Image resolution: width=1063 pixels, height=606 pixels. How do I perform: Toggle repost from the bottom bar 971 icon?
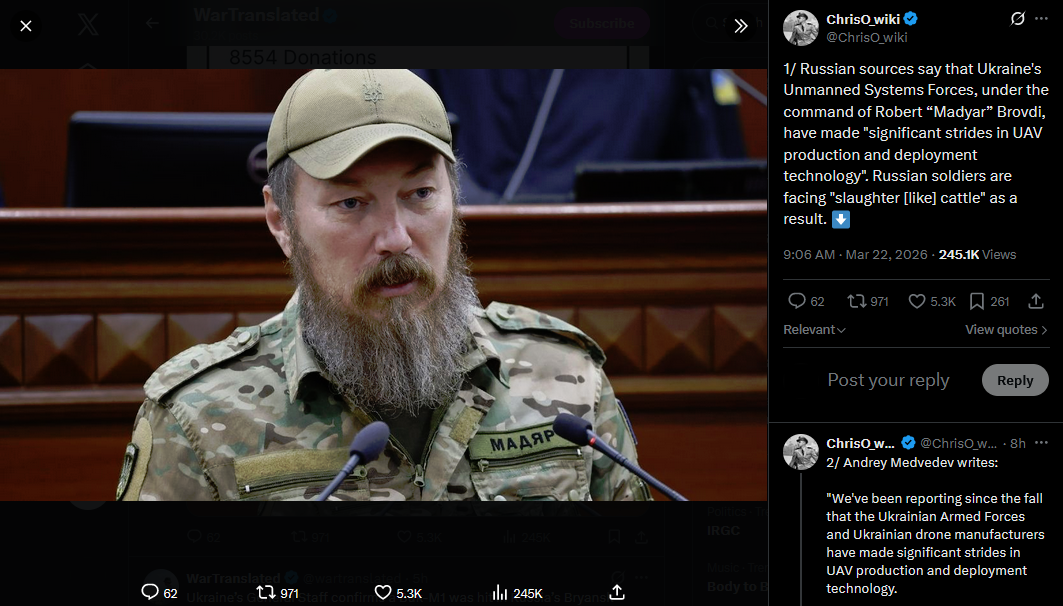[266, 592]
